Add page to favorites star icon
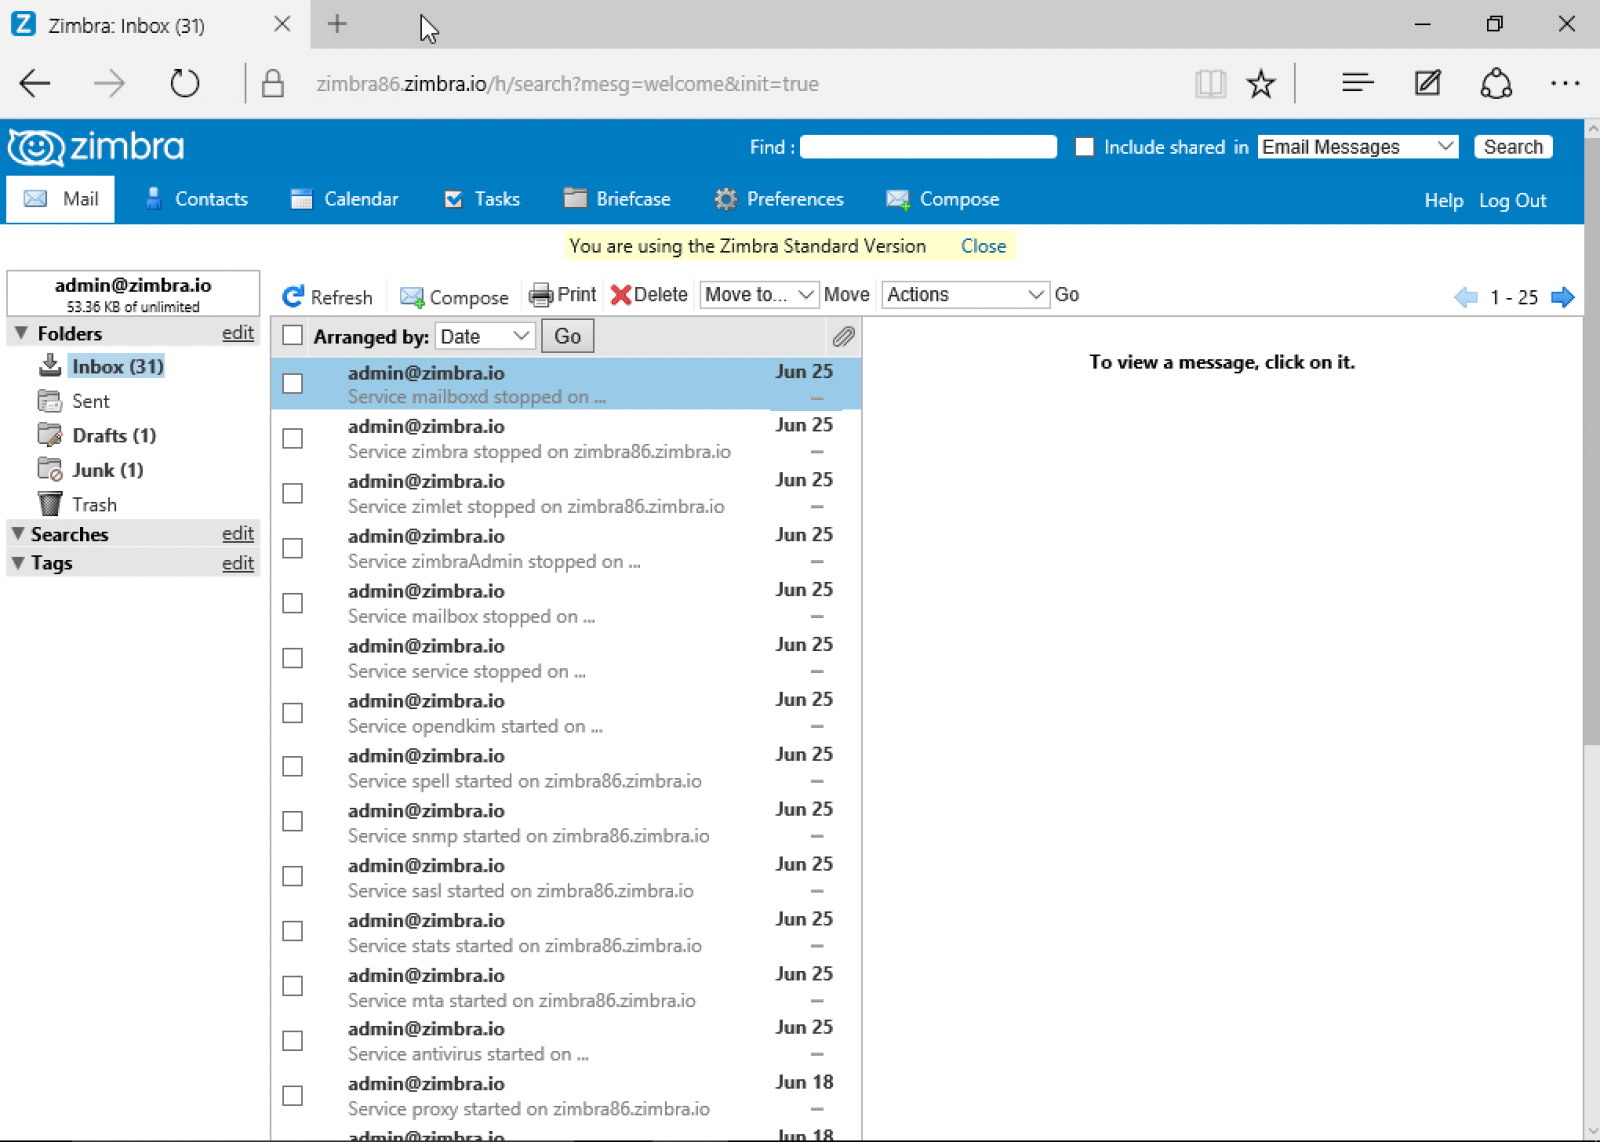Image resolution: width=1600 pixels, height=1142 pixels. [1261, 83]
